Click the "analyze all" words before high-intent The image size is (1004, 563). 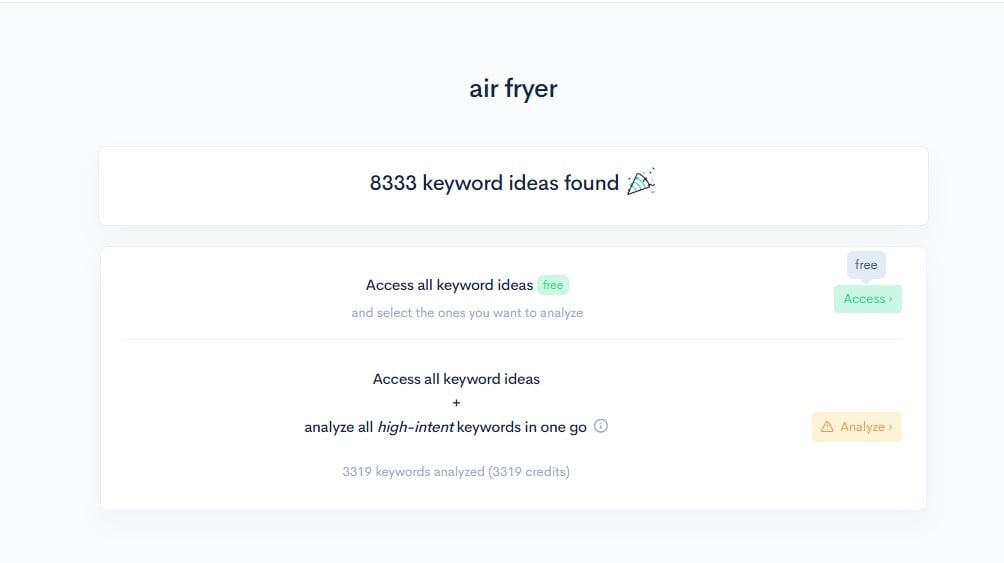click(x=338, y=427)
